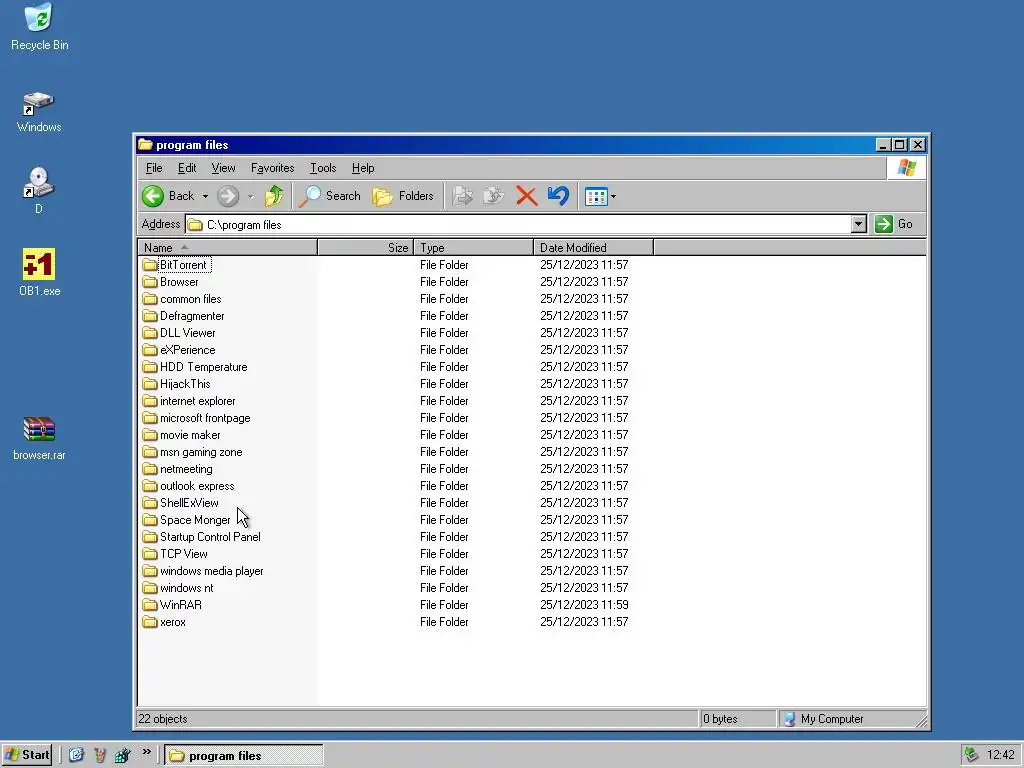This screenshot has height=768, width=1024.
Task: Select the microsoft frontpage folder icon
Action: pyautogui.click(x=150, y=417)
